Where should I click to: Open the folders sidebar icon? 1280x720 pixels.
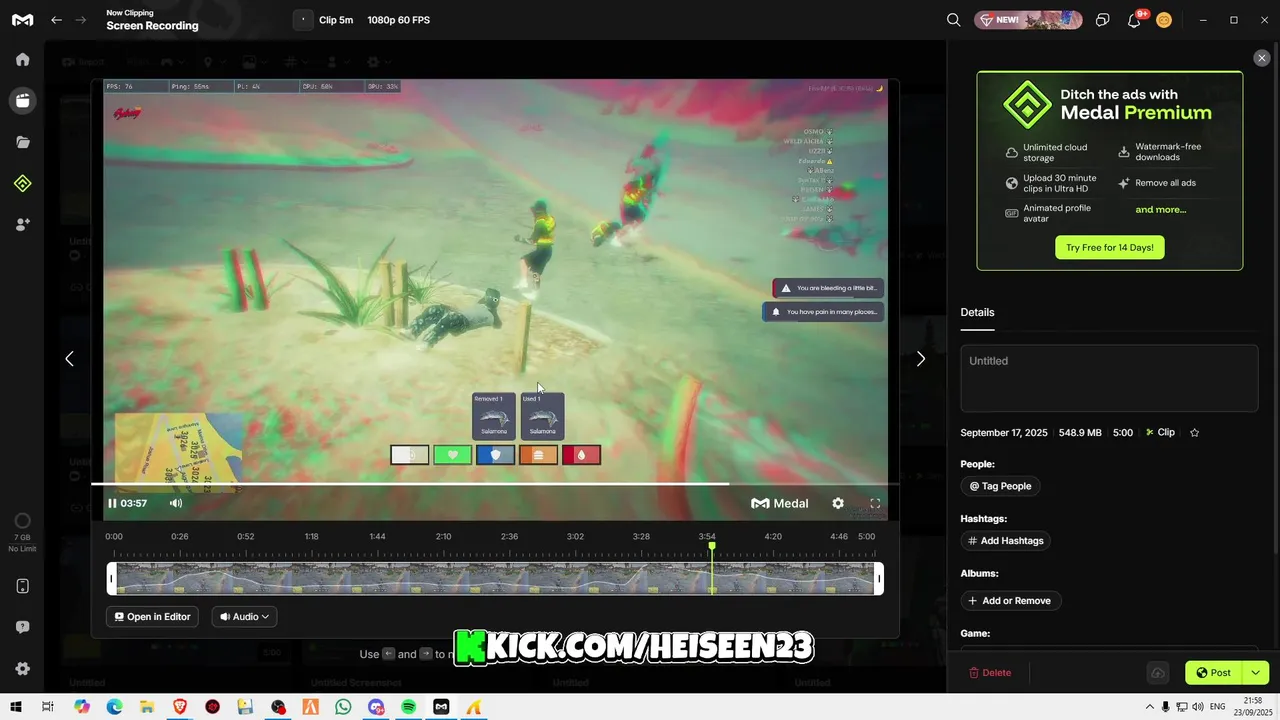22,142
